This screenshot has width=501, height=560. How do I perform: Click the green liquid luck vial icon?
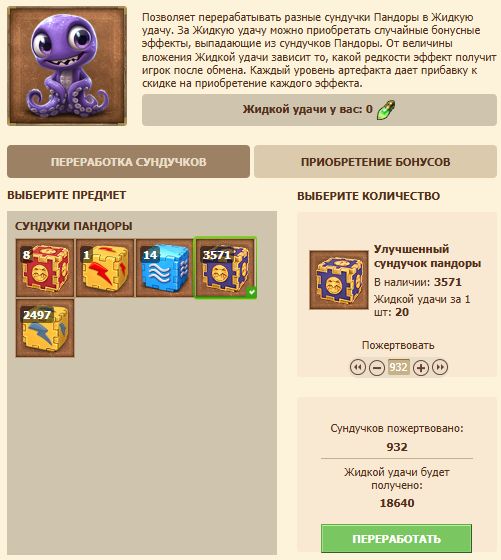pos(386,110)
